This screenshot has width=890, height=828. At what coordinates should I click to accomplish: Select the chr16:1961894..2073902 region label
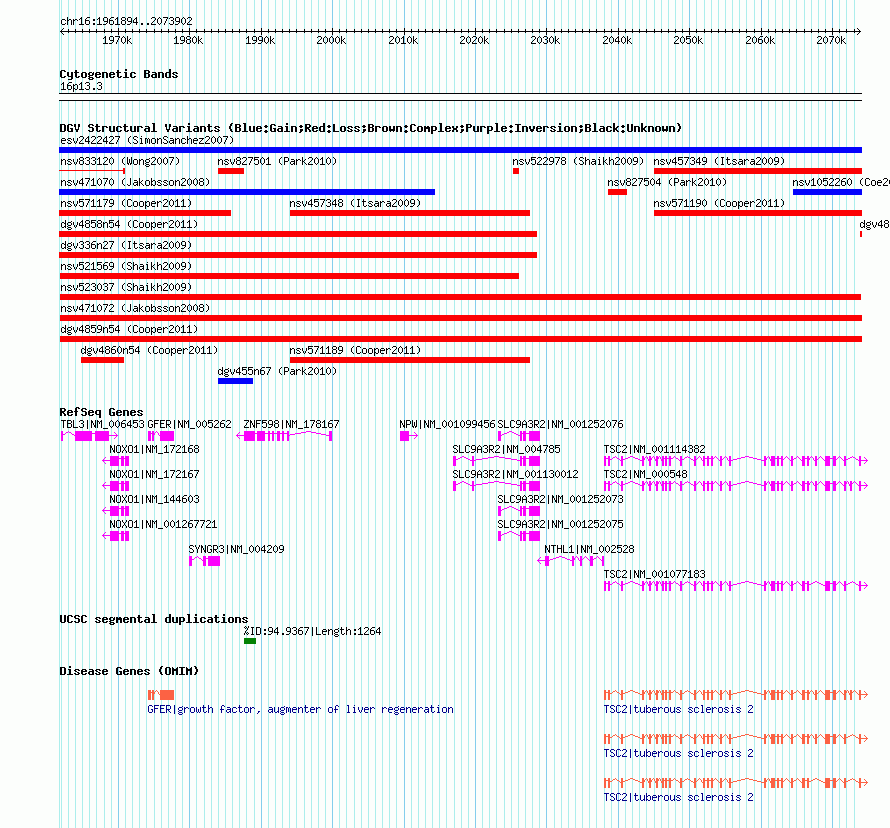(x=126, y=21)
